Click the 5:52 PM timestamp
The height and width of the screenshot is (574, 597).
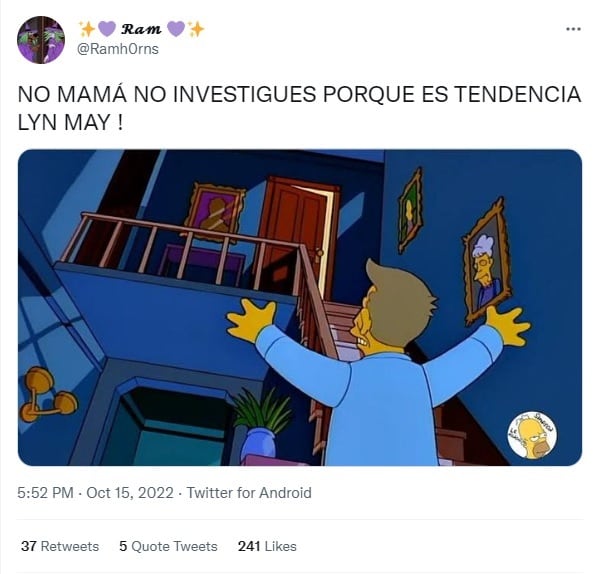coord(45,493)
